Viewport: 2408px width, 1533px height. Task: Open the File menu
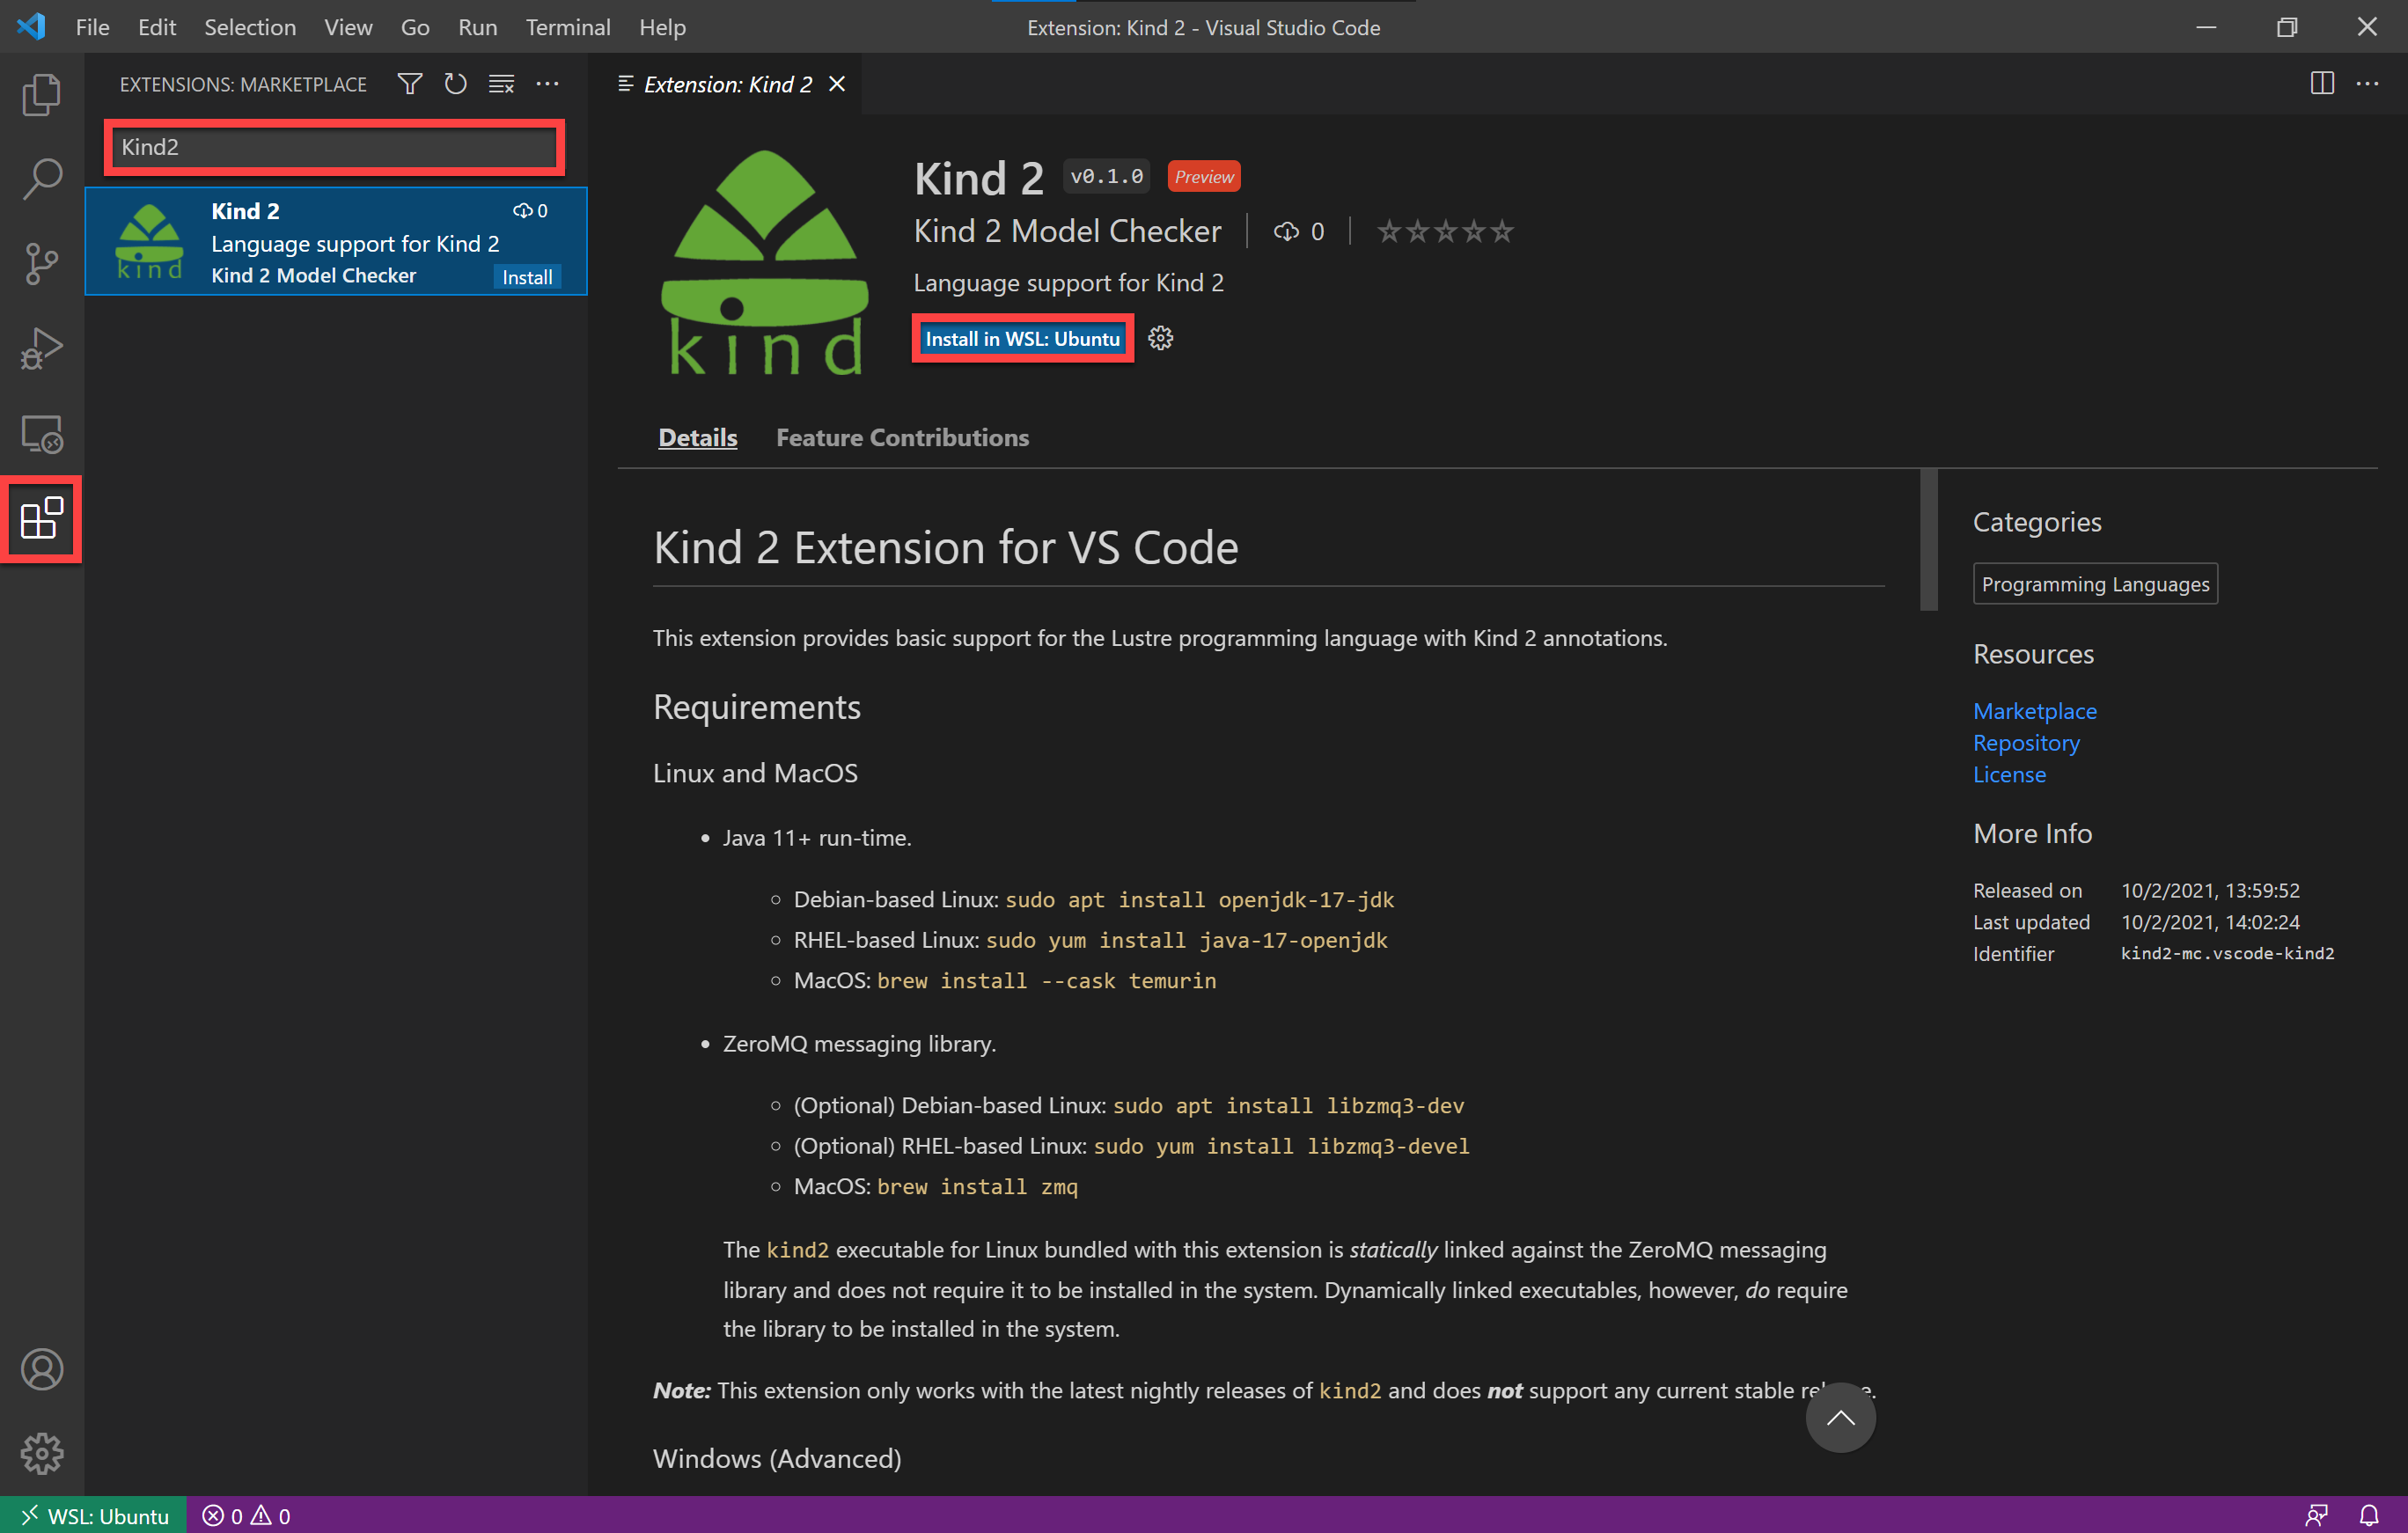92,27
